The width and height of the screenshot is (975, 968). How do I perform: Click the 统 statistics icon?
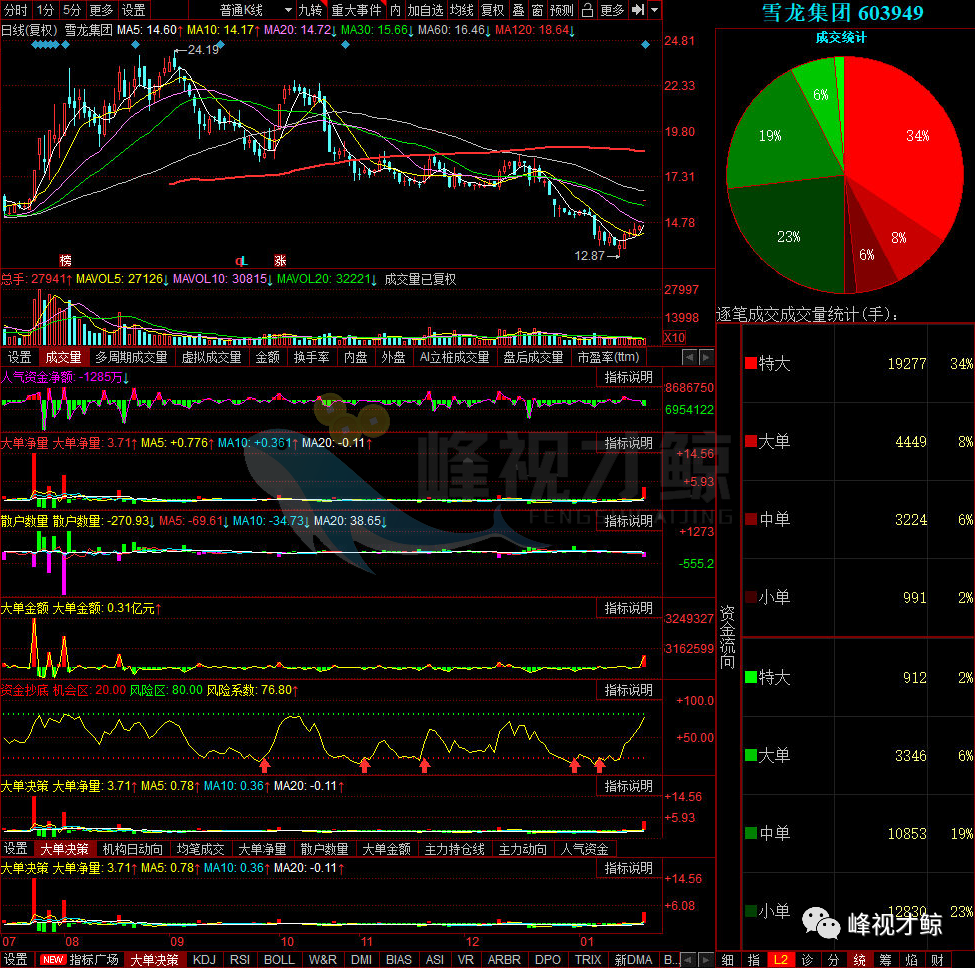(859, 960)
